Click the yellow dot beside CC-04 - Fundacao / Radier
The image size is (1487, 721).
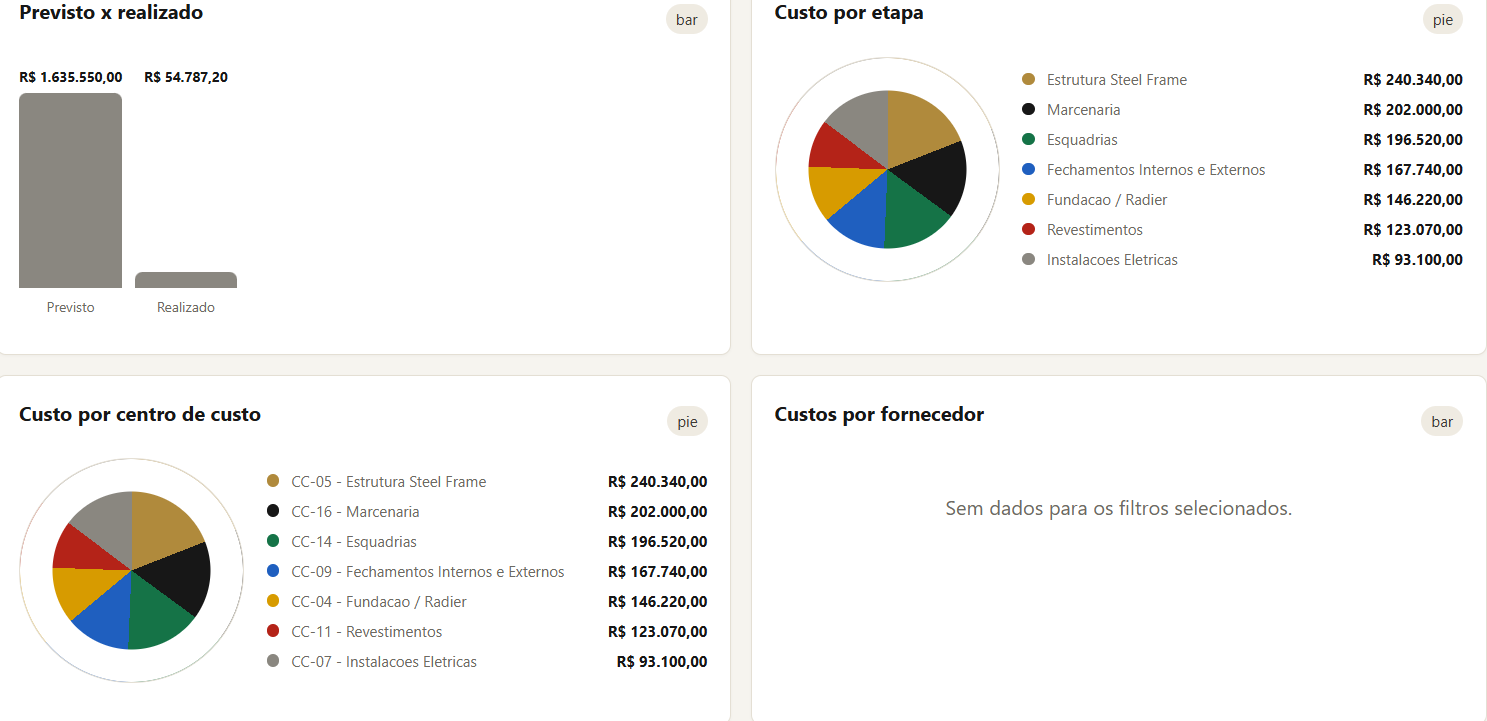pyautogui.click(x=273, y=601)
